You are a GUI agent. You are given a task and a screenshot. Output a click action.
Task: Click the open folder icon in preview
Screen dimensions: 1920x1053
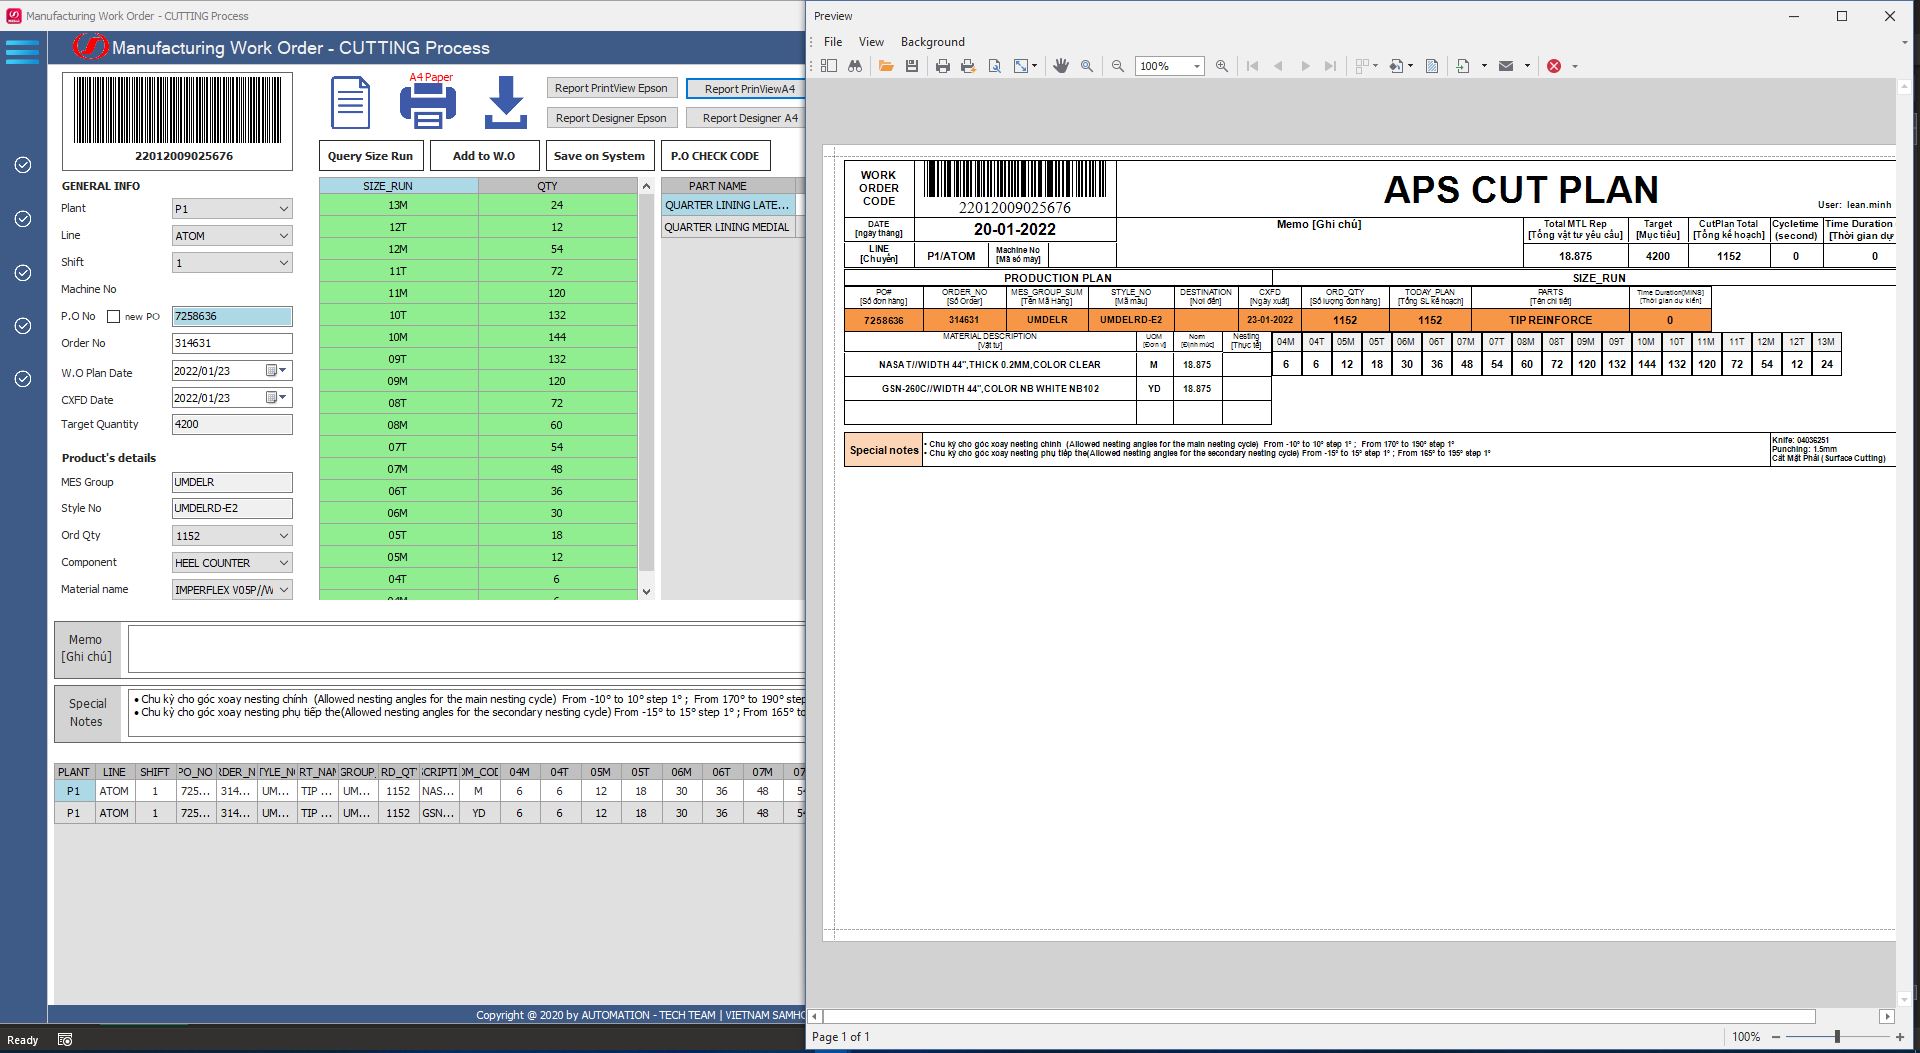point(886,66)
